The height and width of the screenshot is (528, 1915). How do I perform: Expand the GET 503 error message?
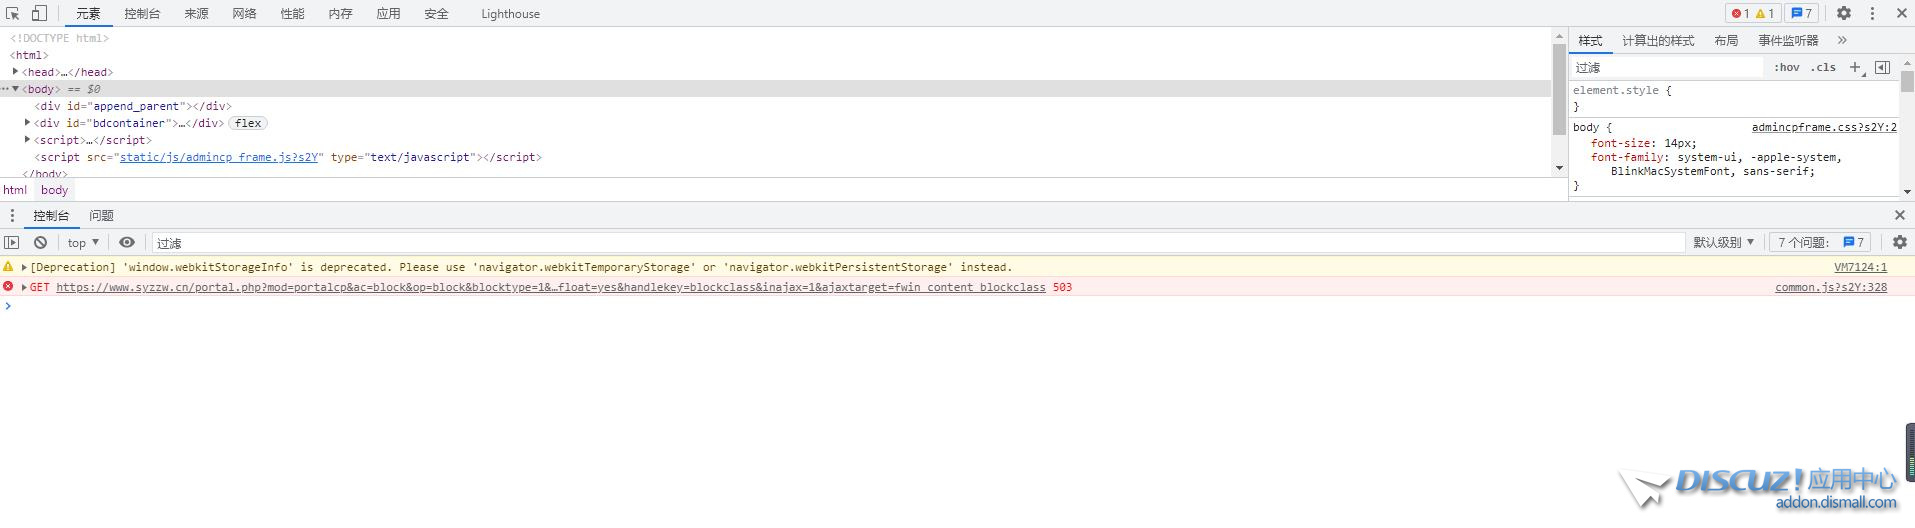click(x=24, y=287)
